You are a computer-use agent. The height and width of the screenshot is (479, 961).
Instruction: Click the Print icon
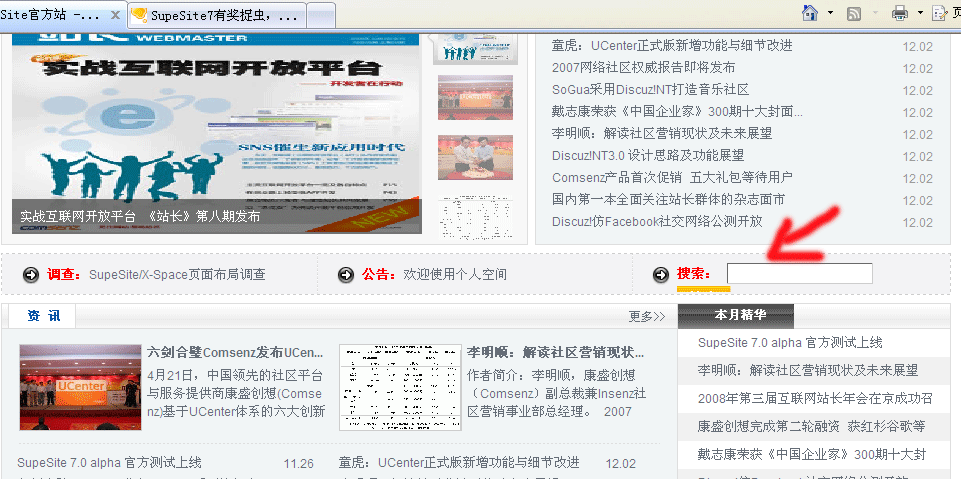pos(900,13)
